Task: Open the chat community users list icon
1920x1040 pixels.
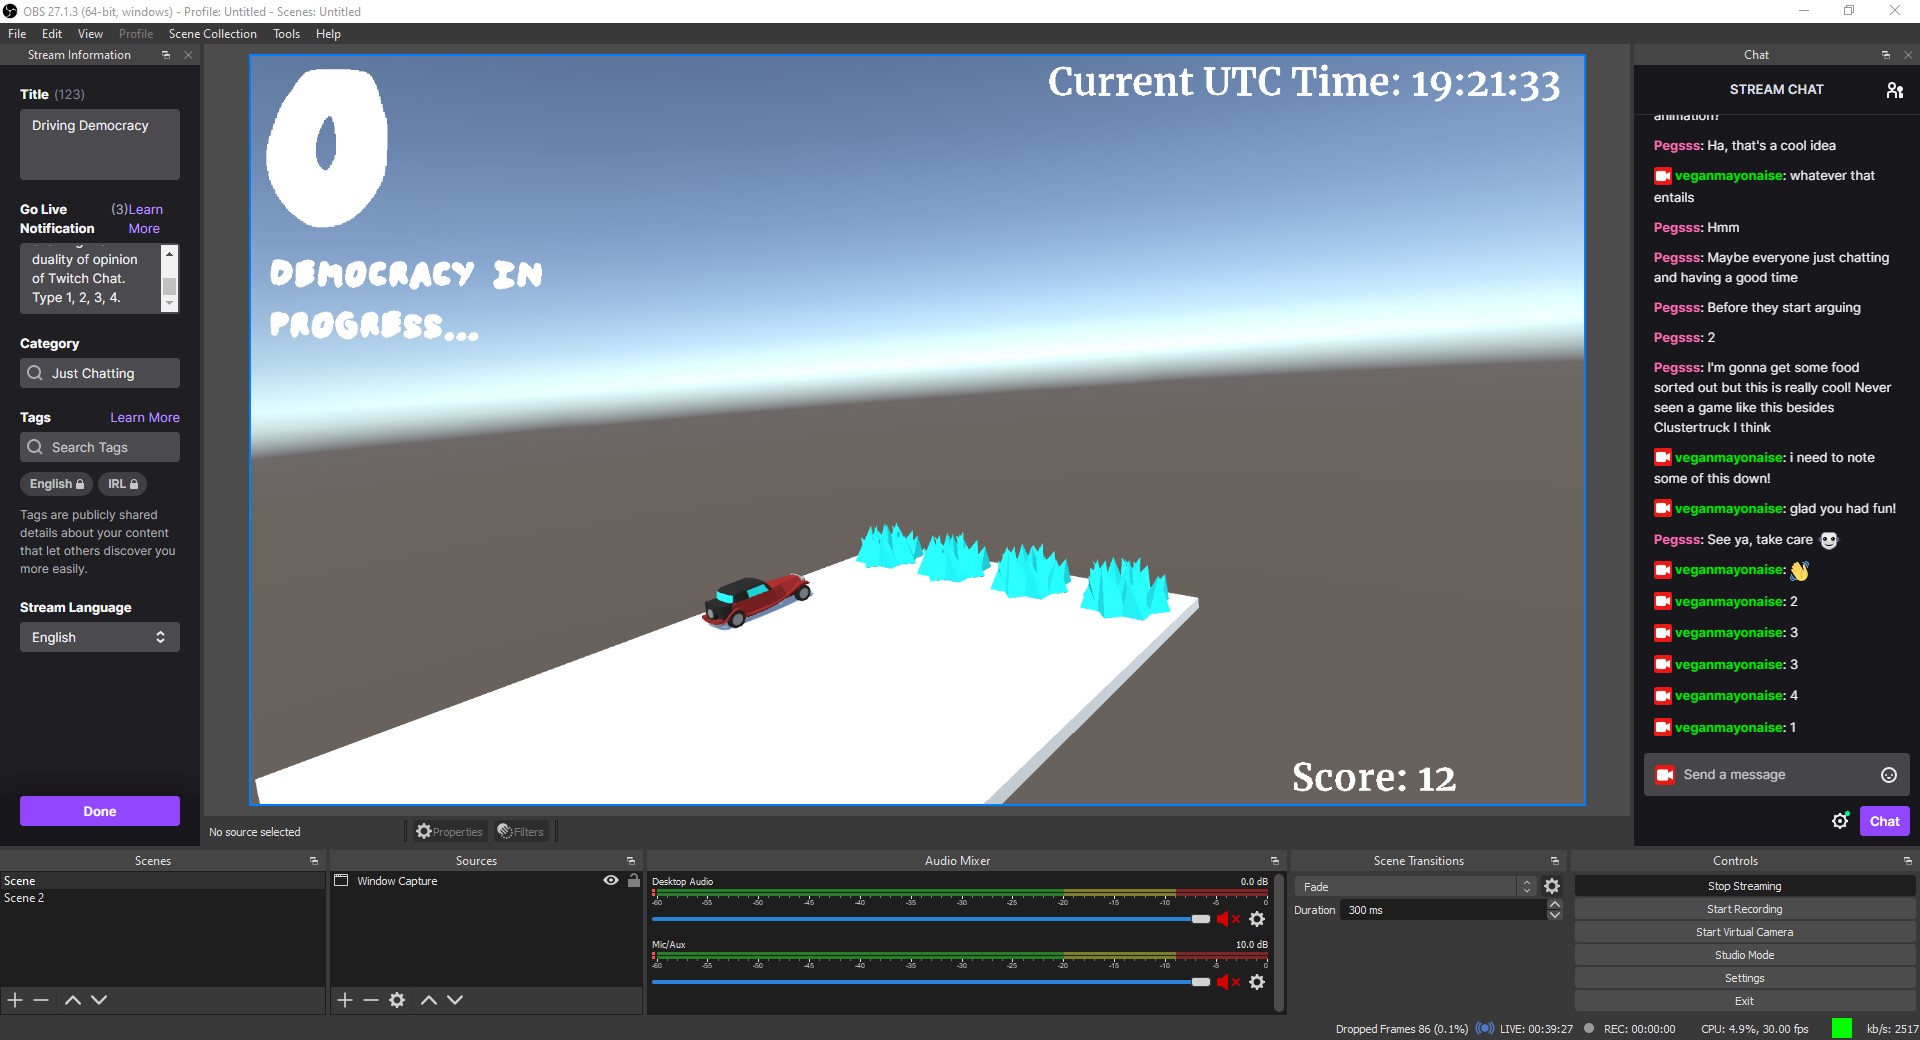Action: 1894,90
